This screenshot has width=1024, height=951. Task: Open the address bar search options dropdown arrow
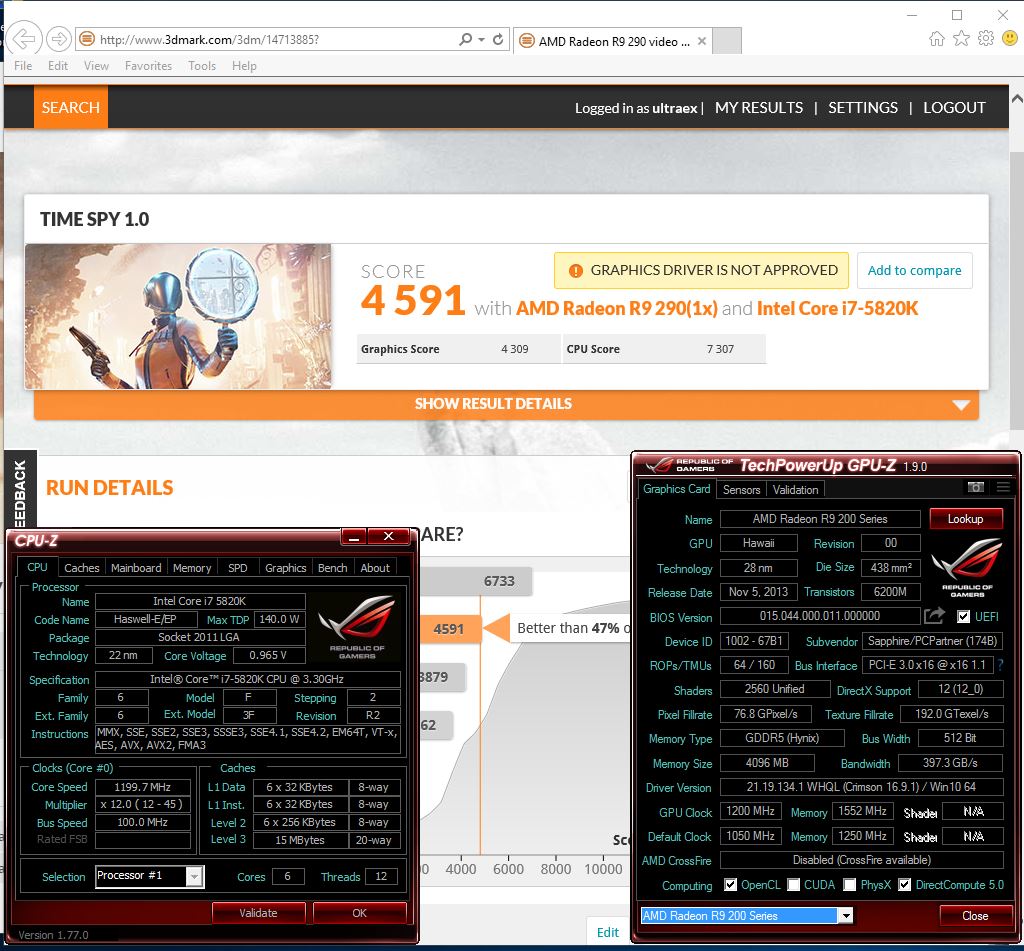[x=481, y=40]
